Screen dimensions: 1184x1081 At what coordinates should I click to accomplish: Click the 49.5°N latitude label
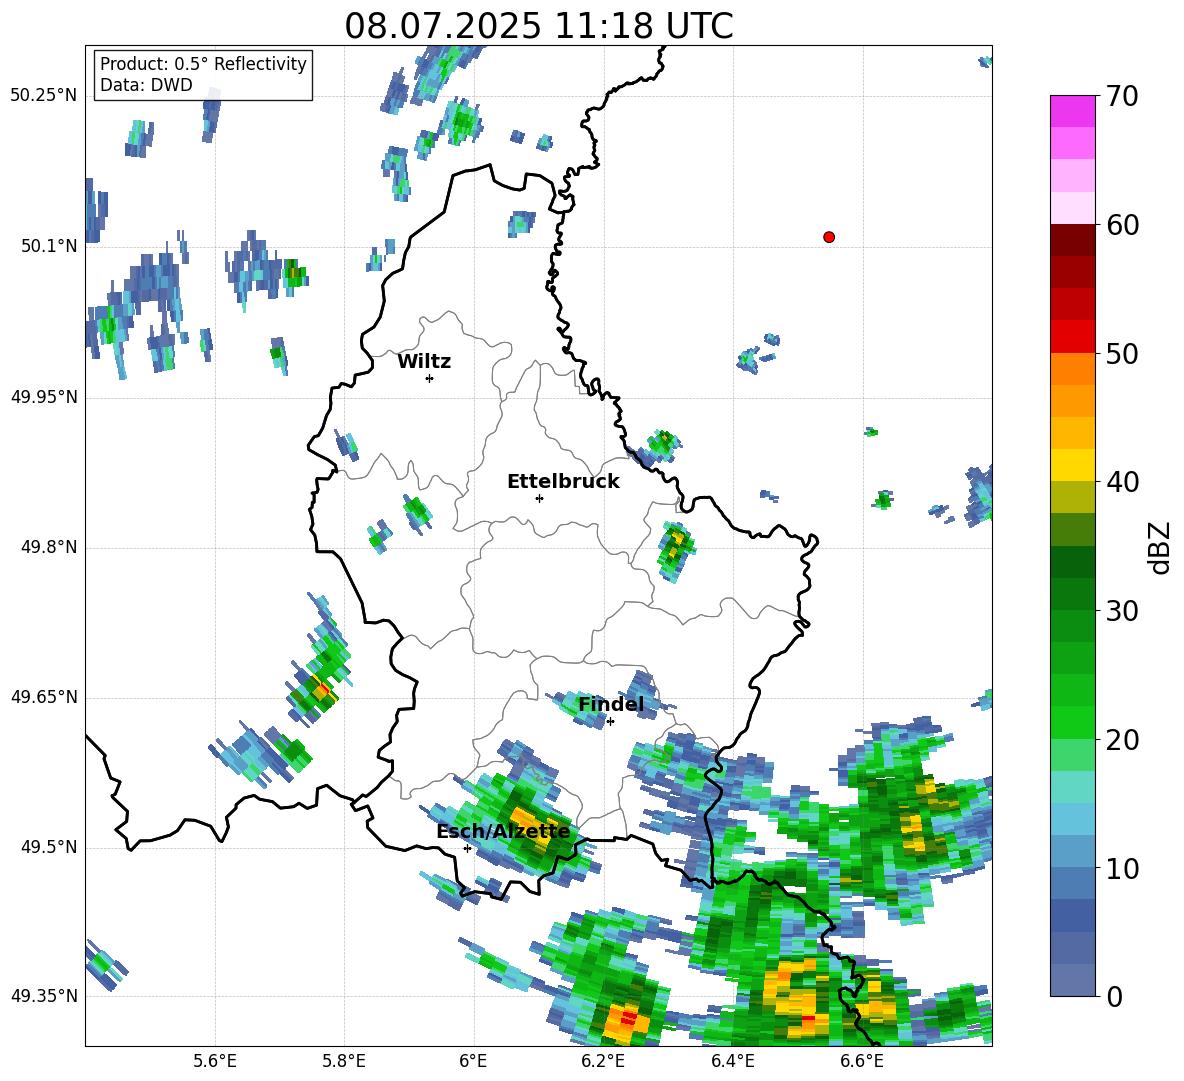48,847
